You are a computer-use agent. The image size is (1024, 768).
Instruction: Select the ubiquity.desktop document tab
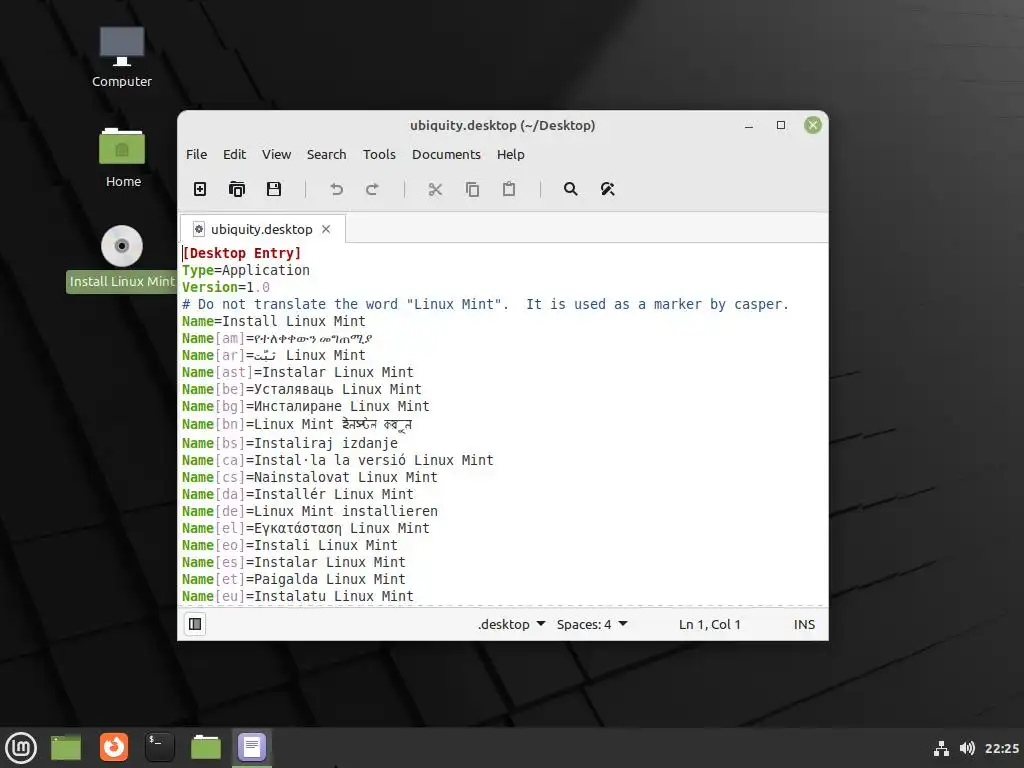pos(262,229)
